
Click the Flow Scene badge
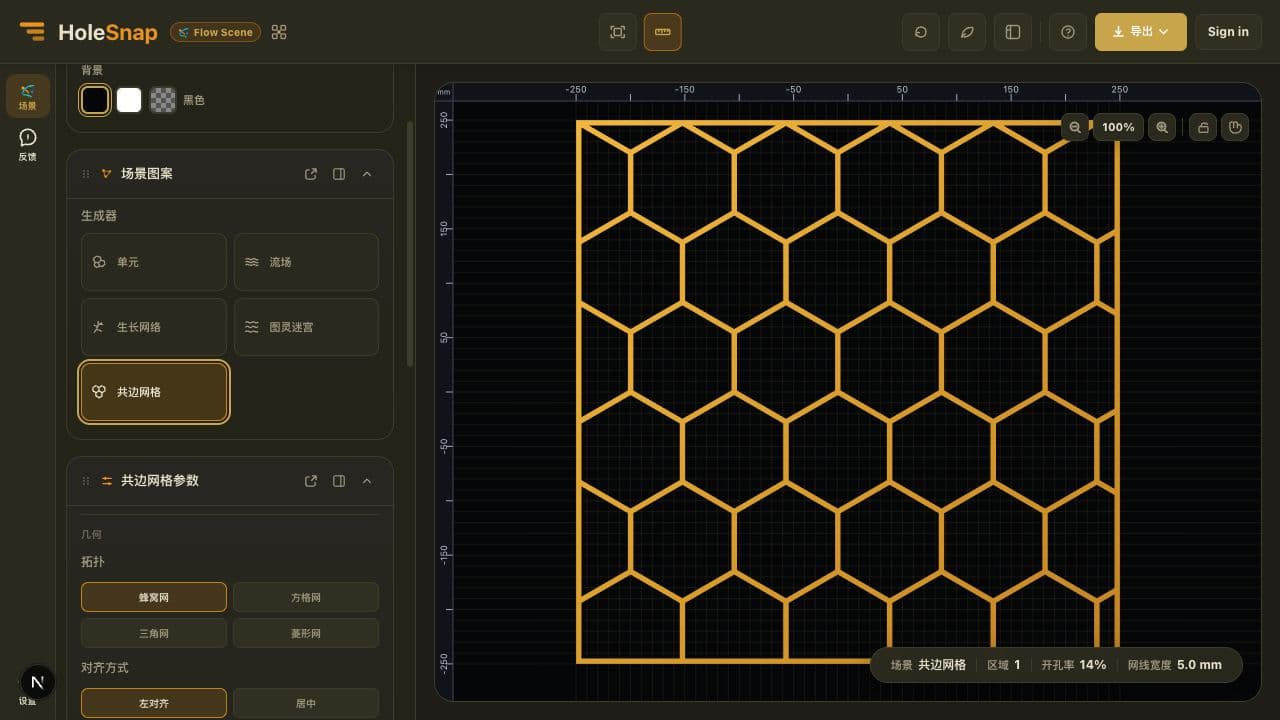pyautogui.click(x=215, y=32)
